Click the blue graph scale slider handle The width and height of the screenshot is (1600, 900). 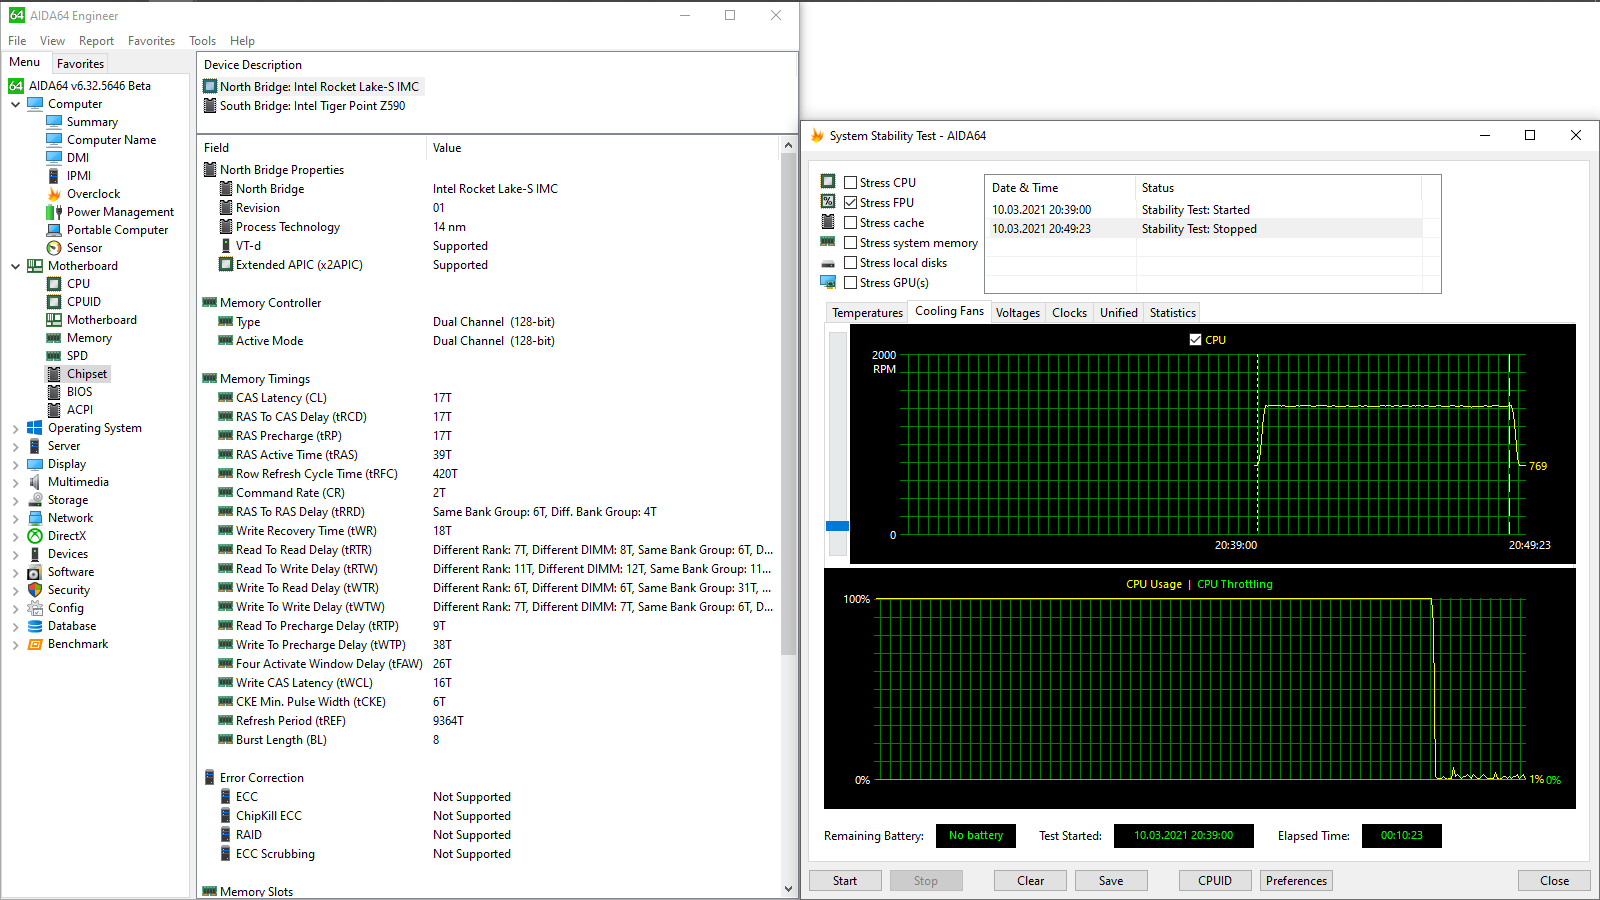point(837,526)
